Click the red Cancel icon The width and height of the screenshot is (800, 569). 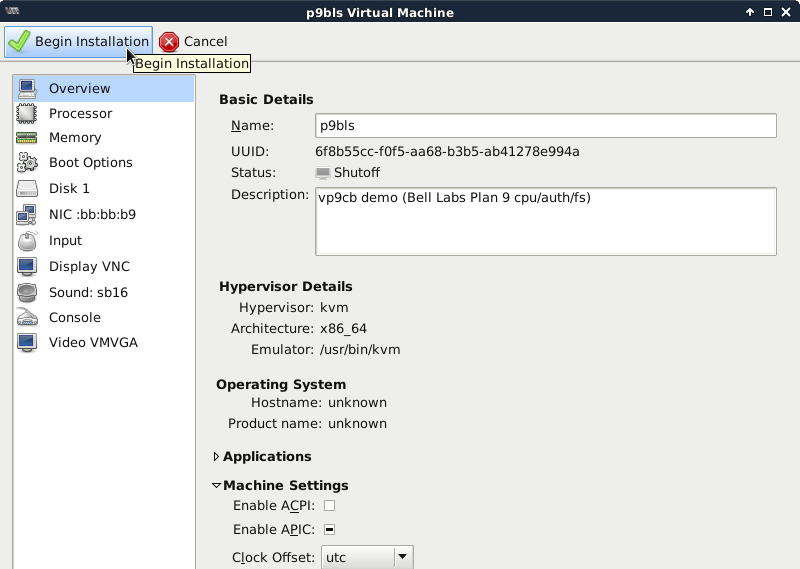coord(169,41)
